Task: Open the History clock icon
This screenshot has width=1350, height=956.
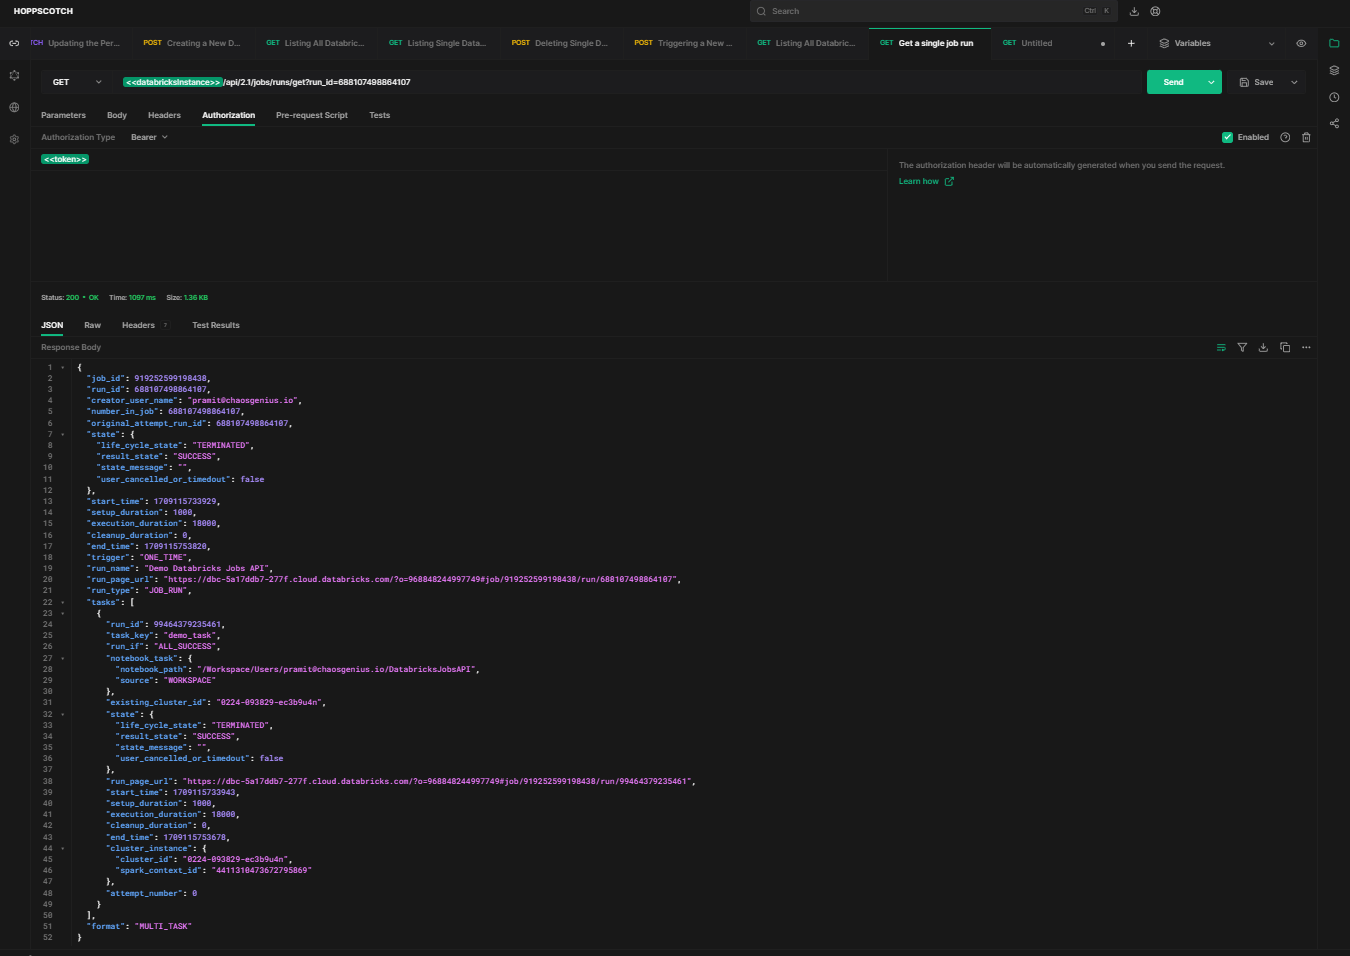Action: [1334, 97]
